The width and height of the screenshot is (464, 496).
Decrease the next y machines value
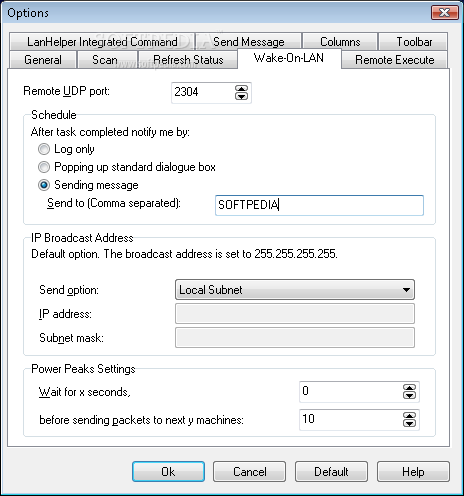(409, 424)
